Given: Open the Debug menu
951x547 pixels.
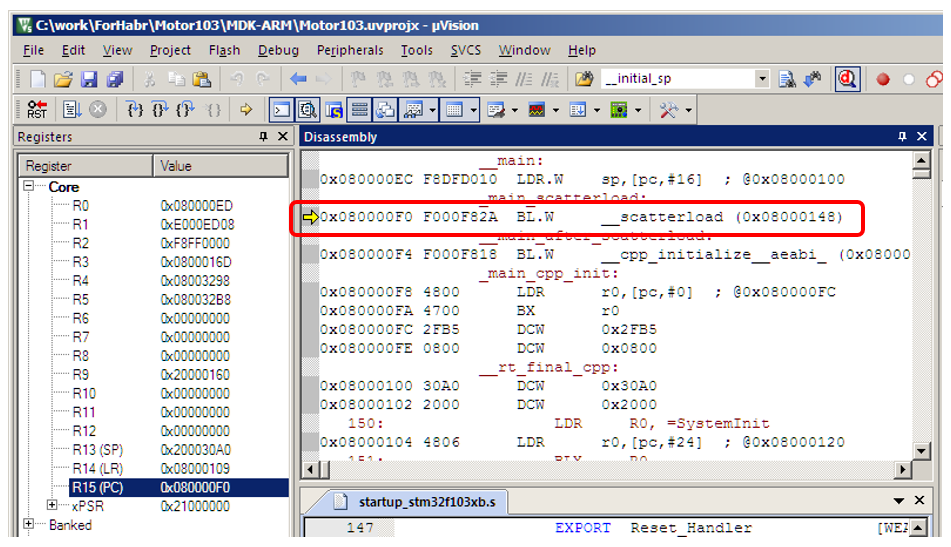Looking at the screenshot, I should [x=278, y=50].
